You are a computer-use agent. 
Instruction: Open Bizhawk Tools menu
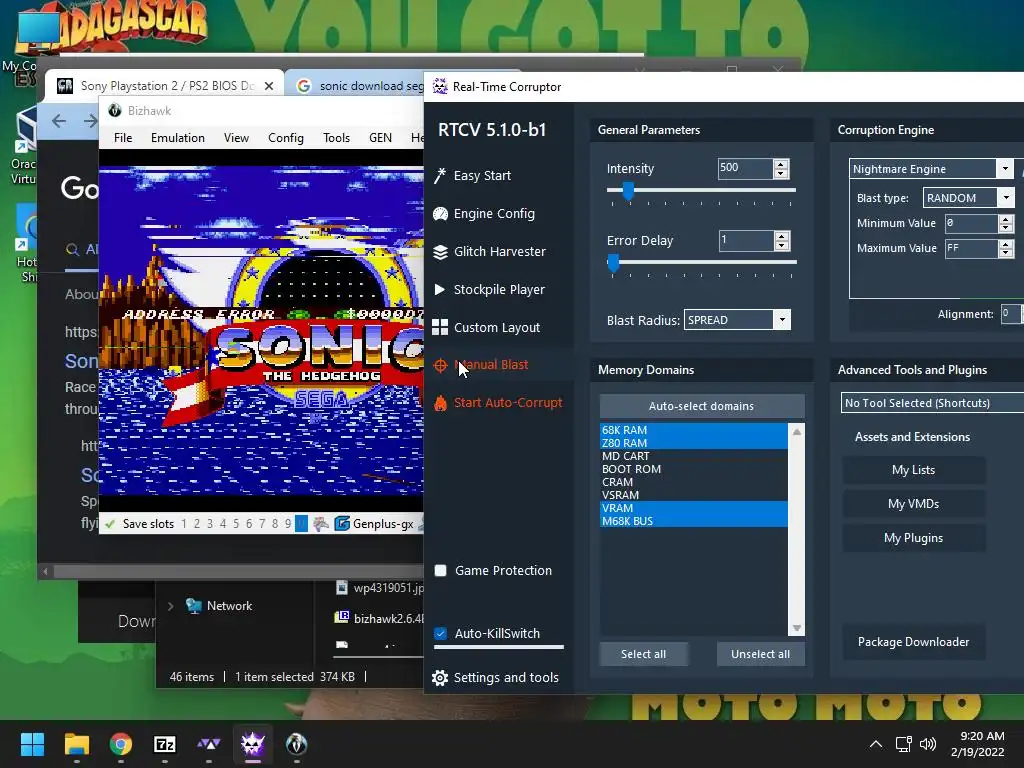pyautogui.click(x=336, y=138)
